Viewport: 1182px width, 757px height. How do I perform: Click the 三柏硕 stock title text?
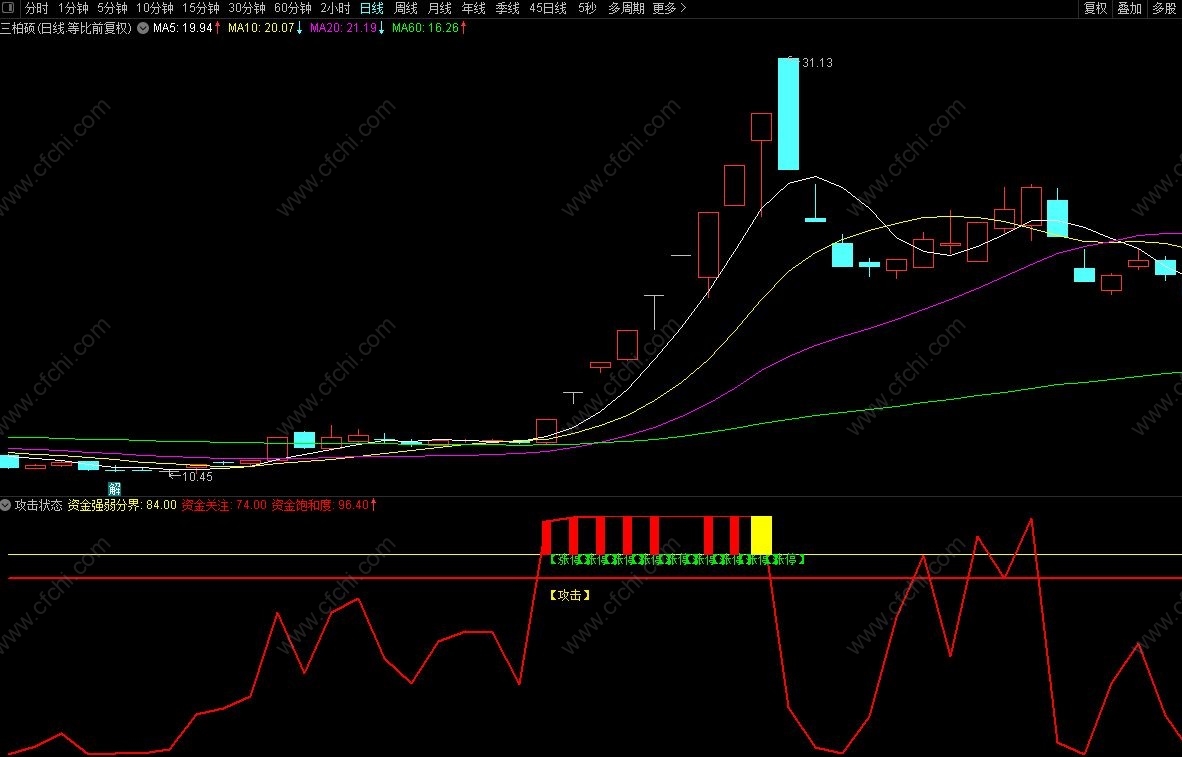(66, 28)
